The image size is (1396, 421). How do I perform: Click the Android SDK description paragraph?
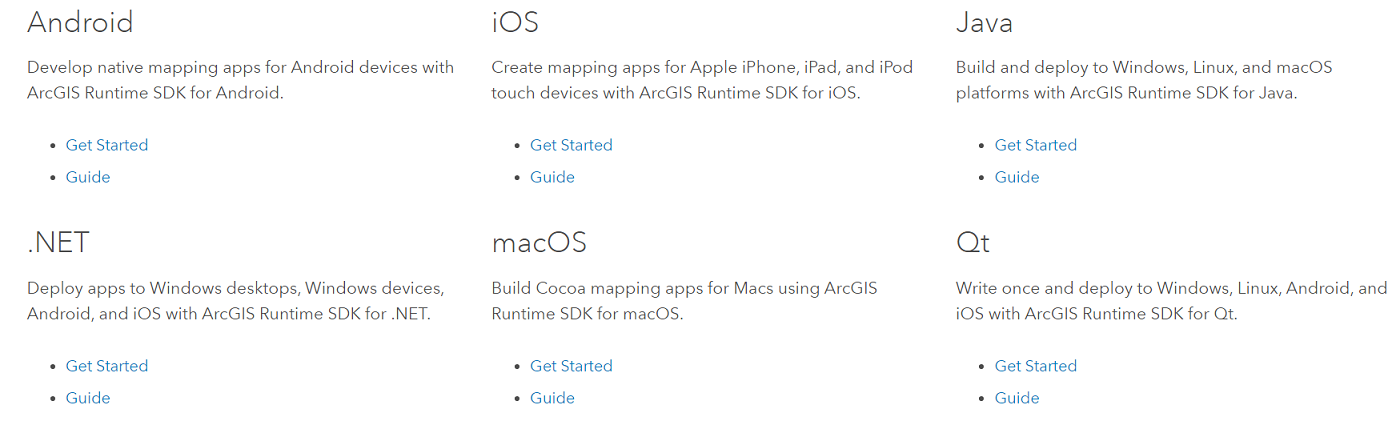(240, 80)
